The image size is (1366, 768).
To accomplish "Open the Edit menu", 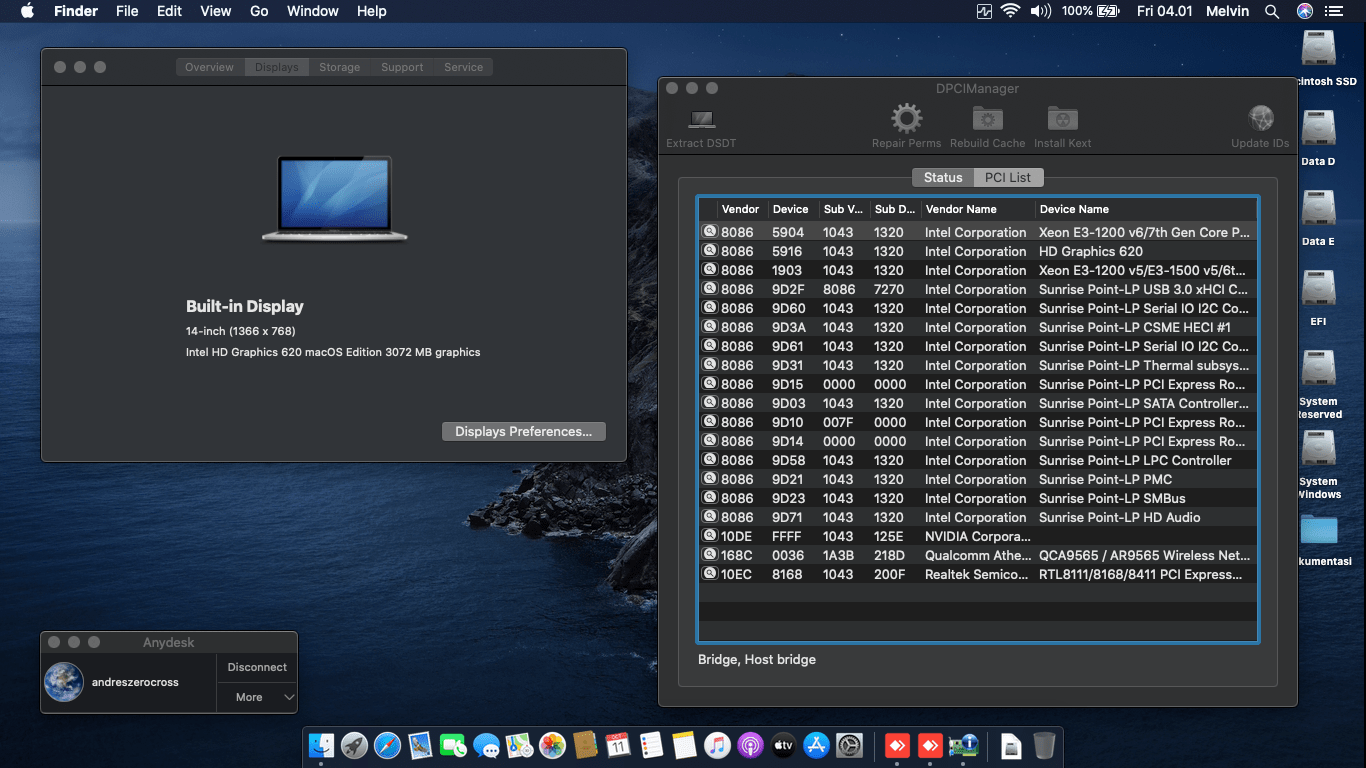I will [169, 11].
